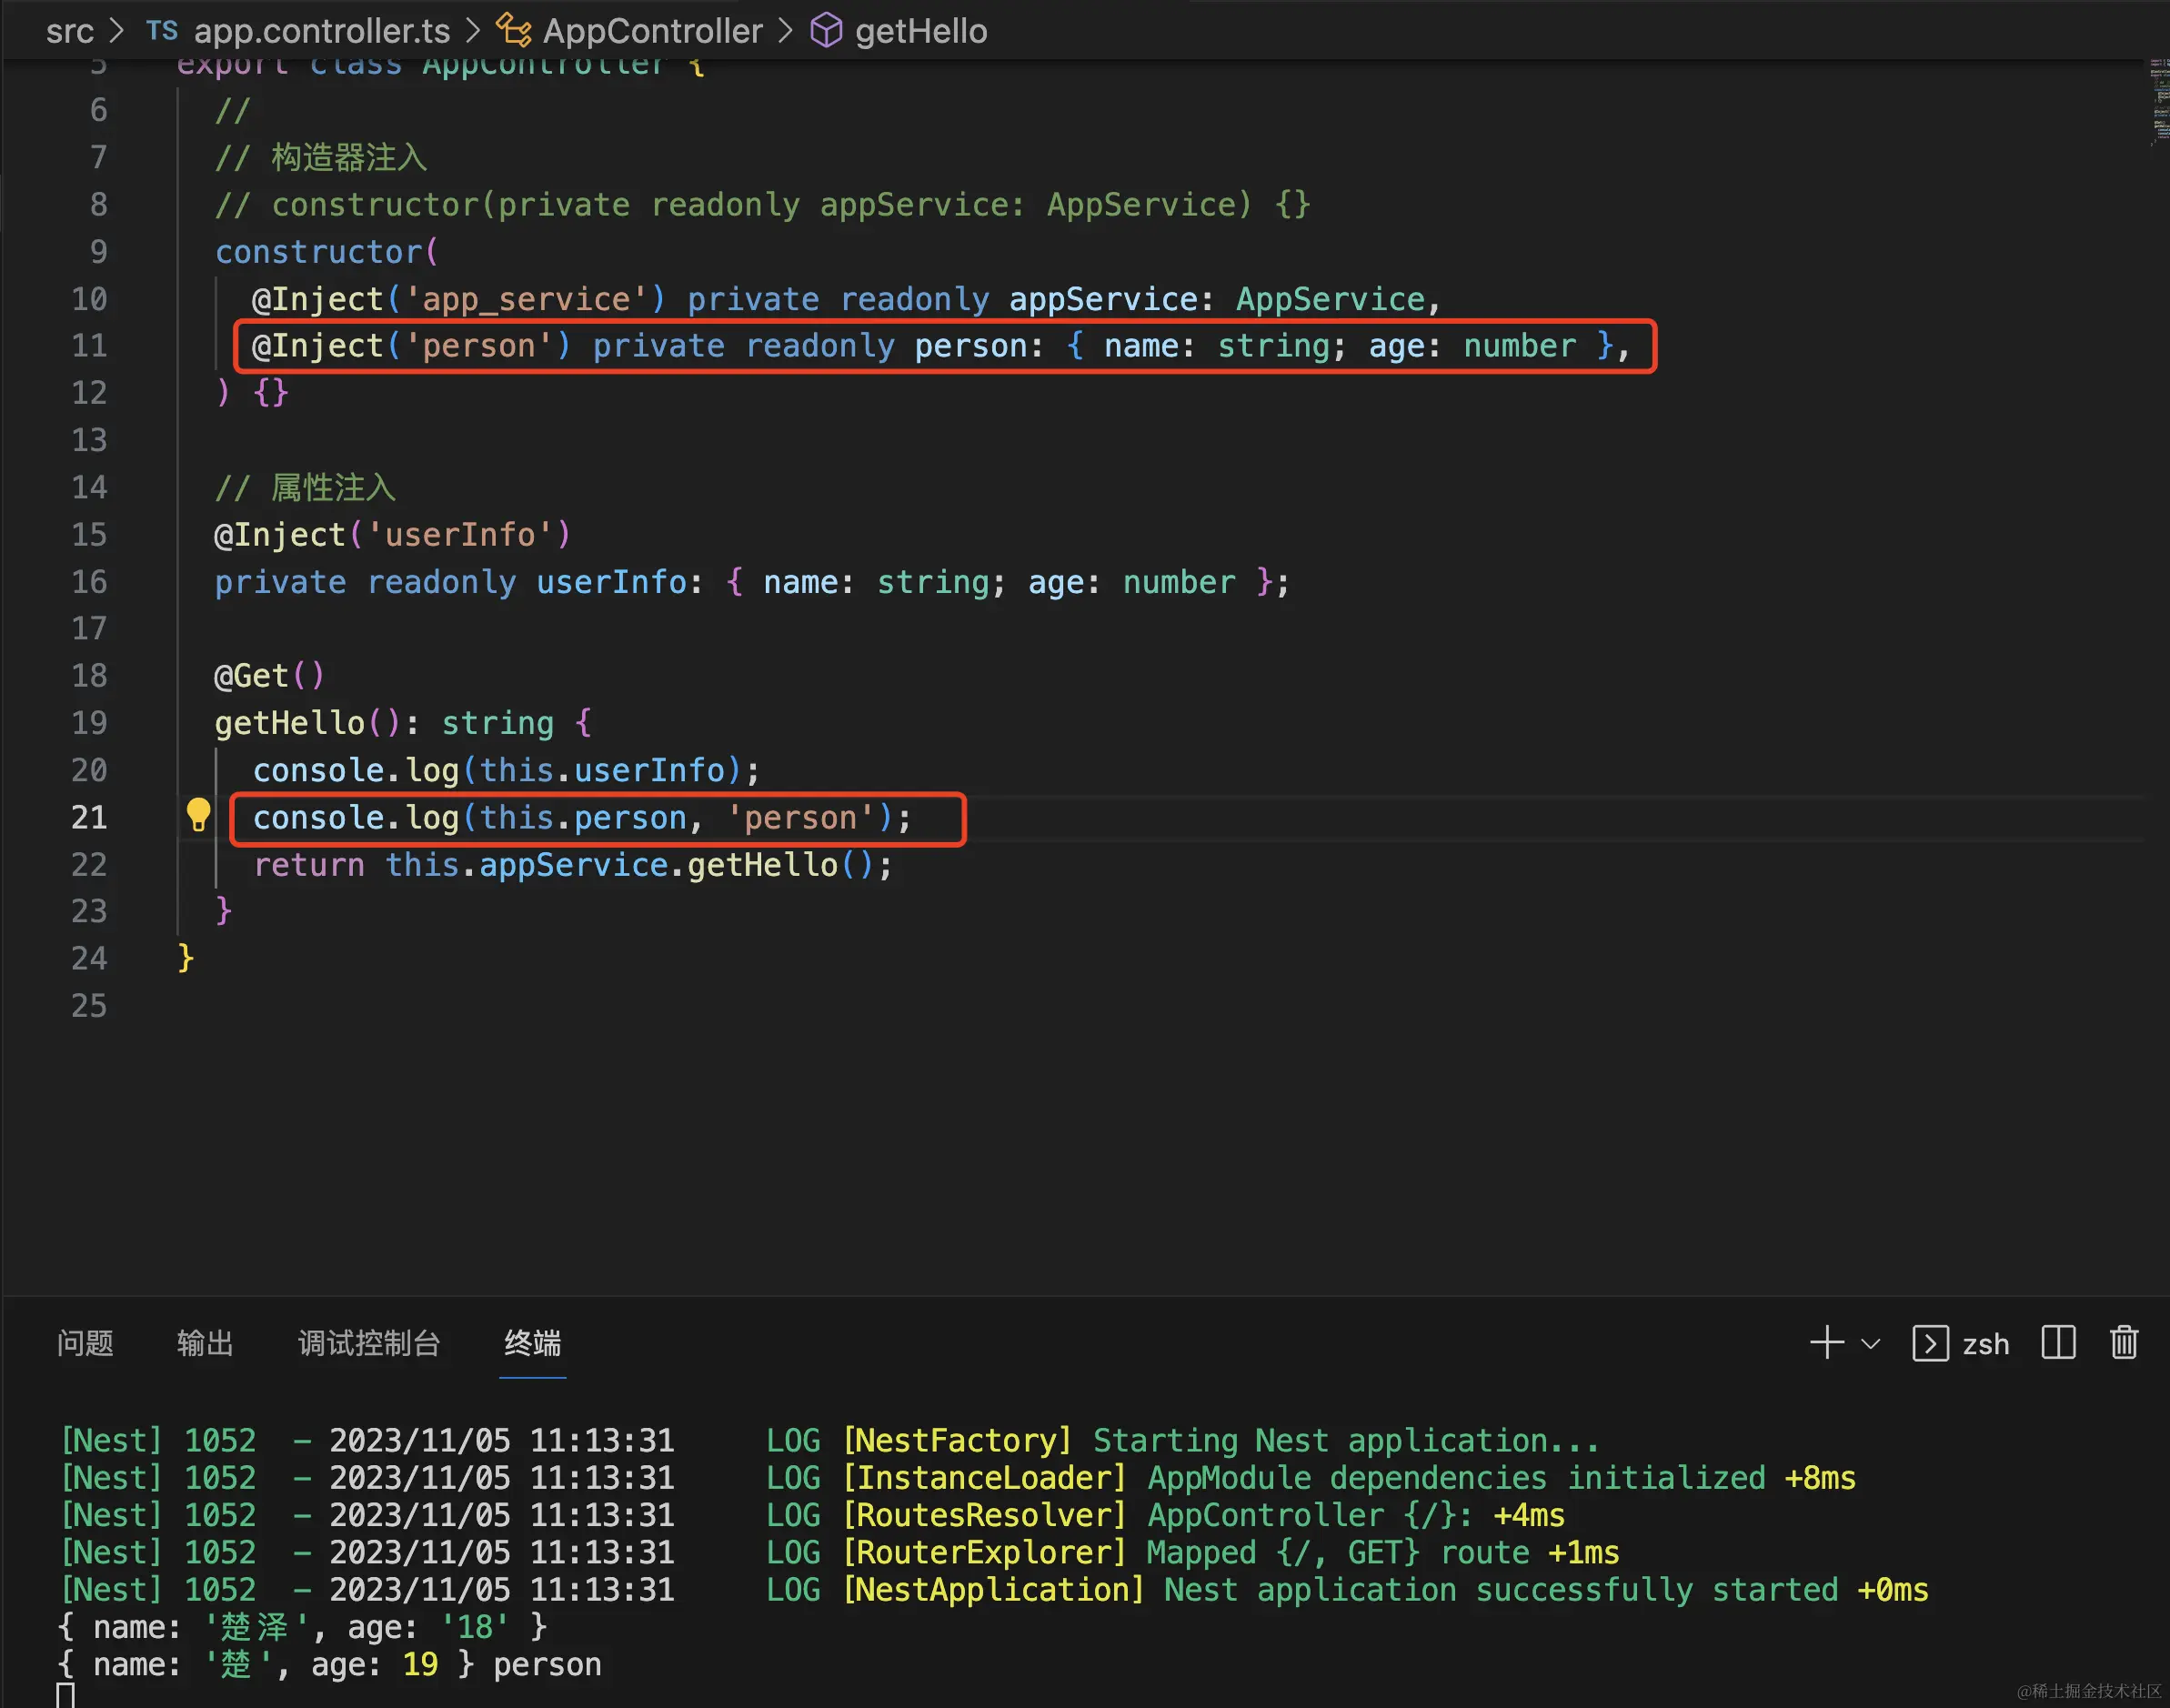The width and height of the screenshot is (2170, 1708).
Task: Click the terminal cursor prompt at bottom
Action: tap(65, 1696)
